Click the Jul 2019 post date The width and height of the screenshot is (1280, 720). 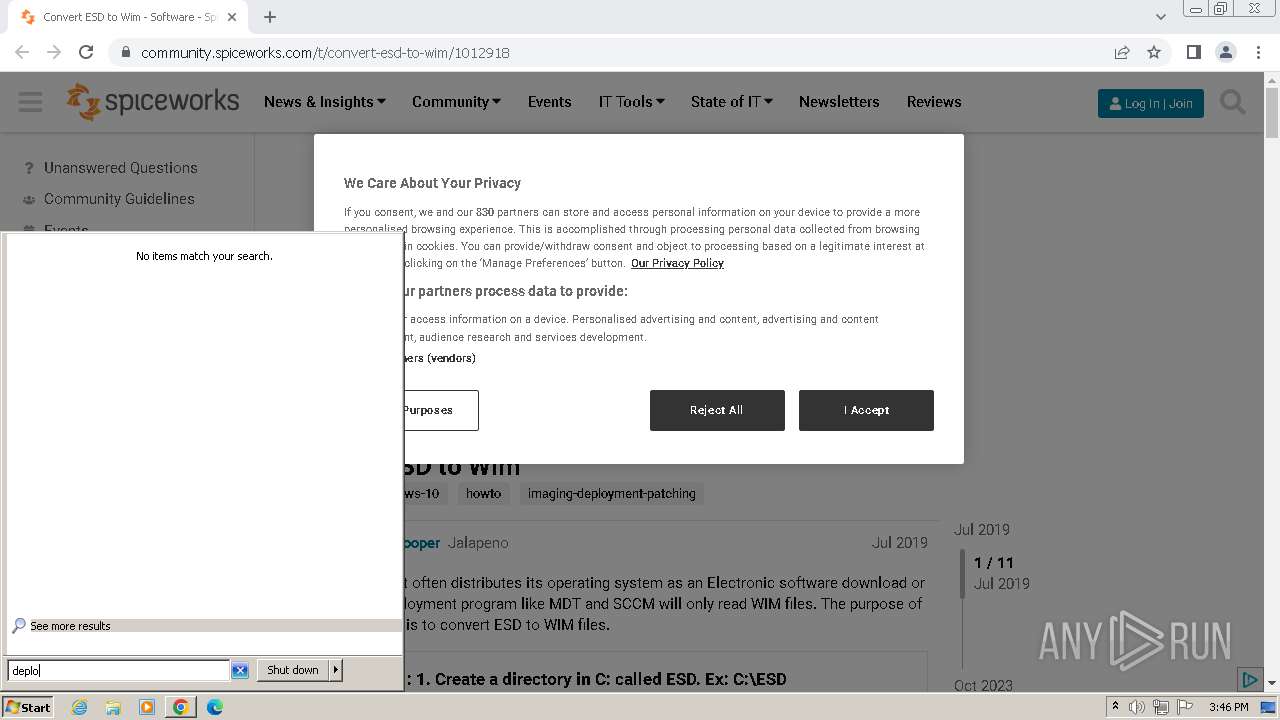pyautogui.click(x=900, y=543)
